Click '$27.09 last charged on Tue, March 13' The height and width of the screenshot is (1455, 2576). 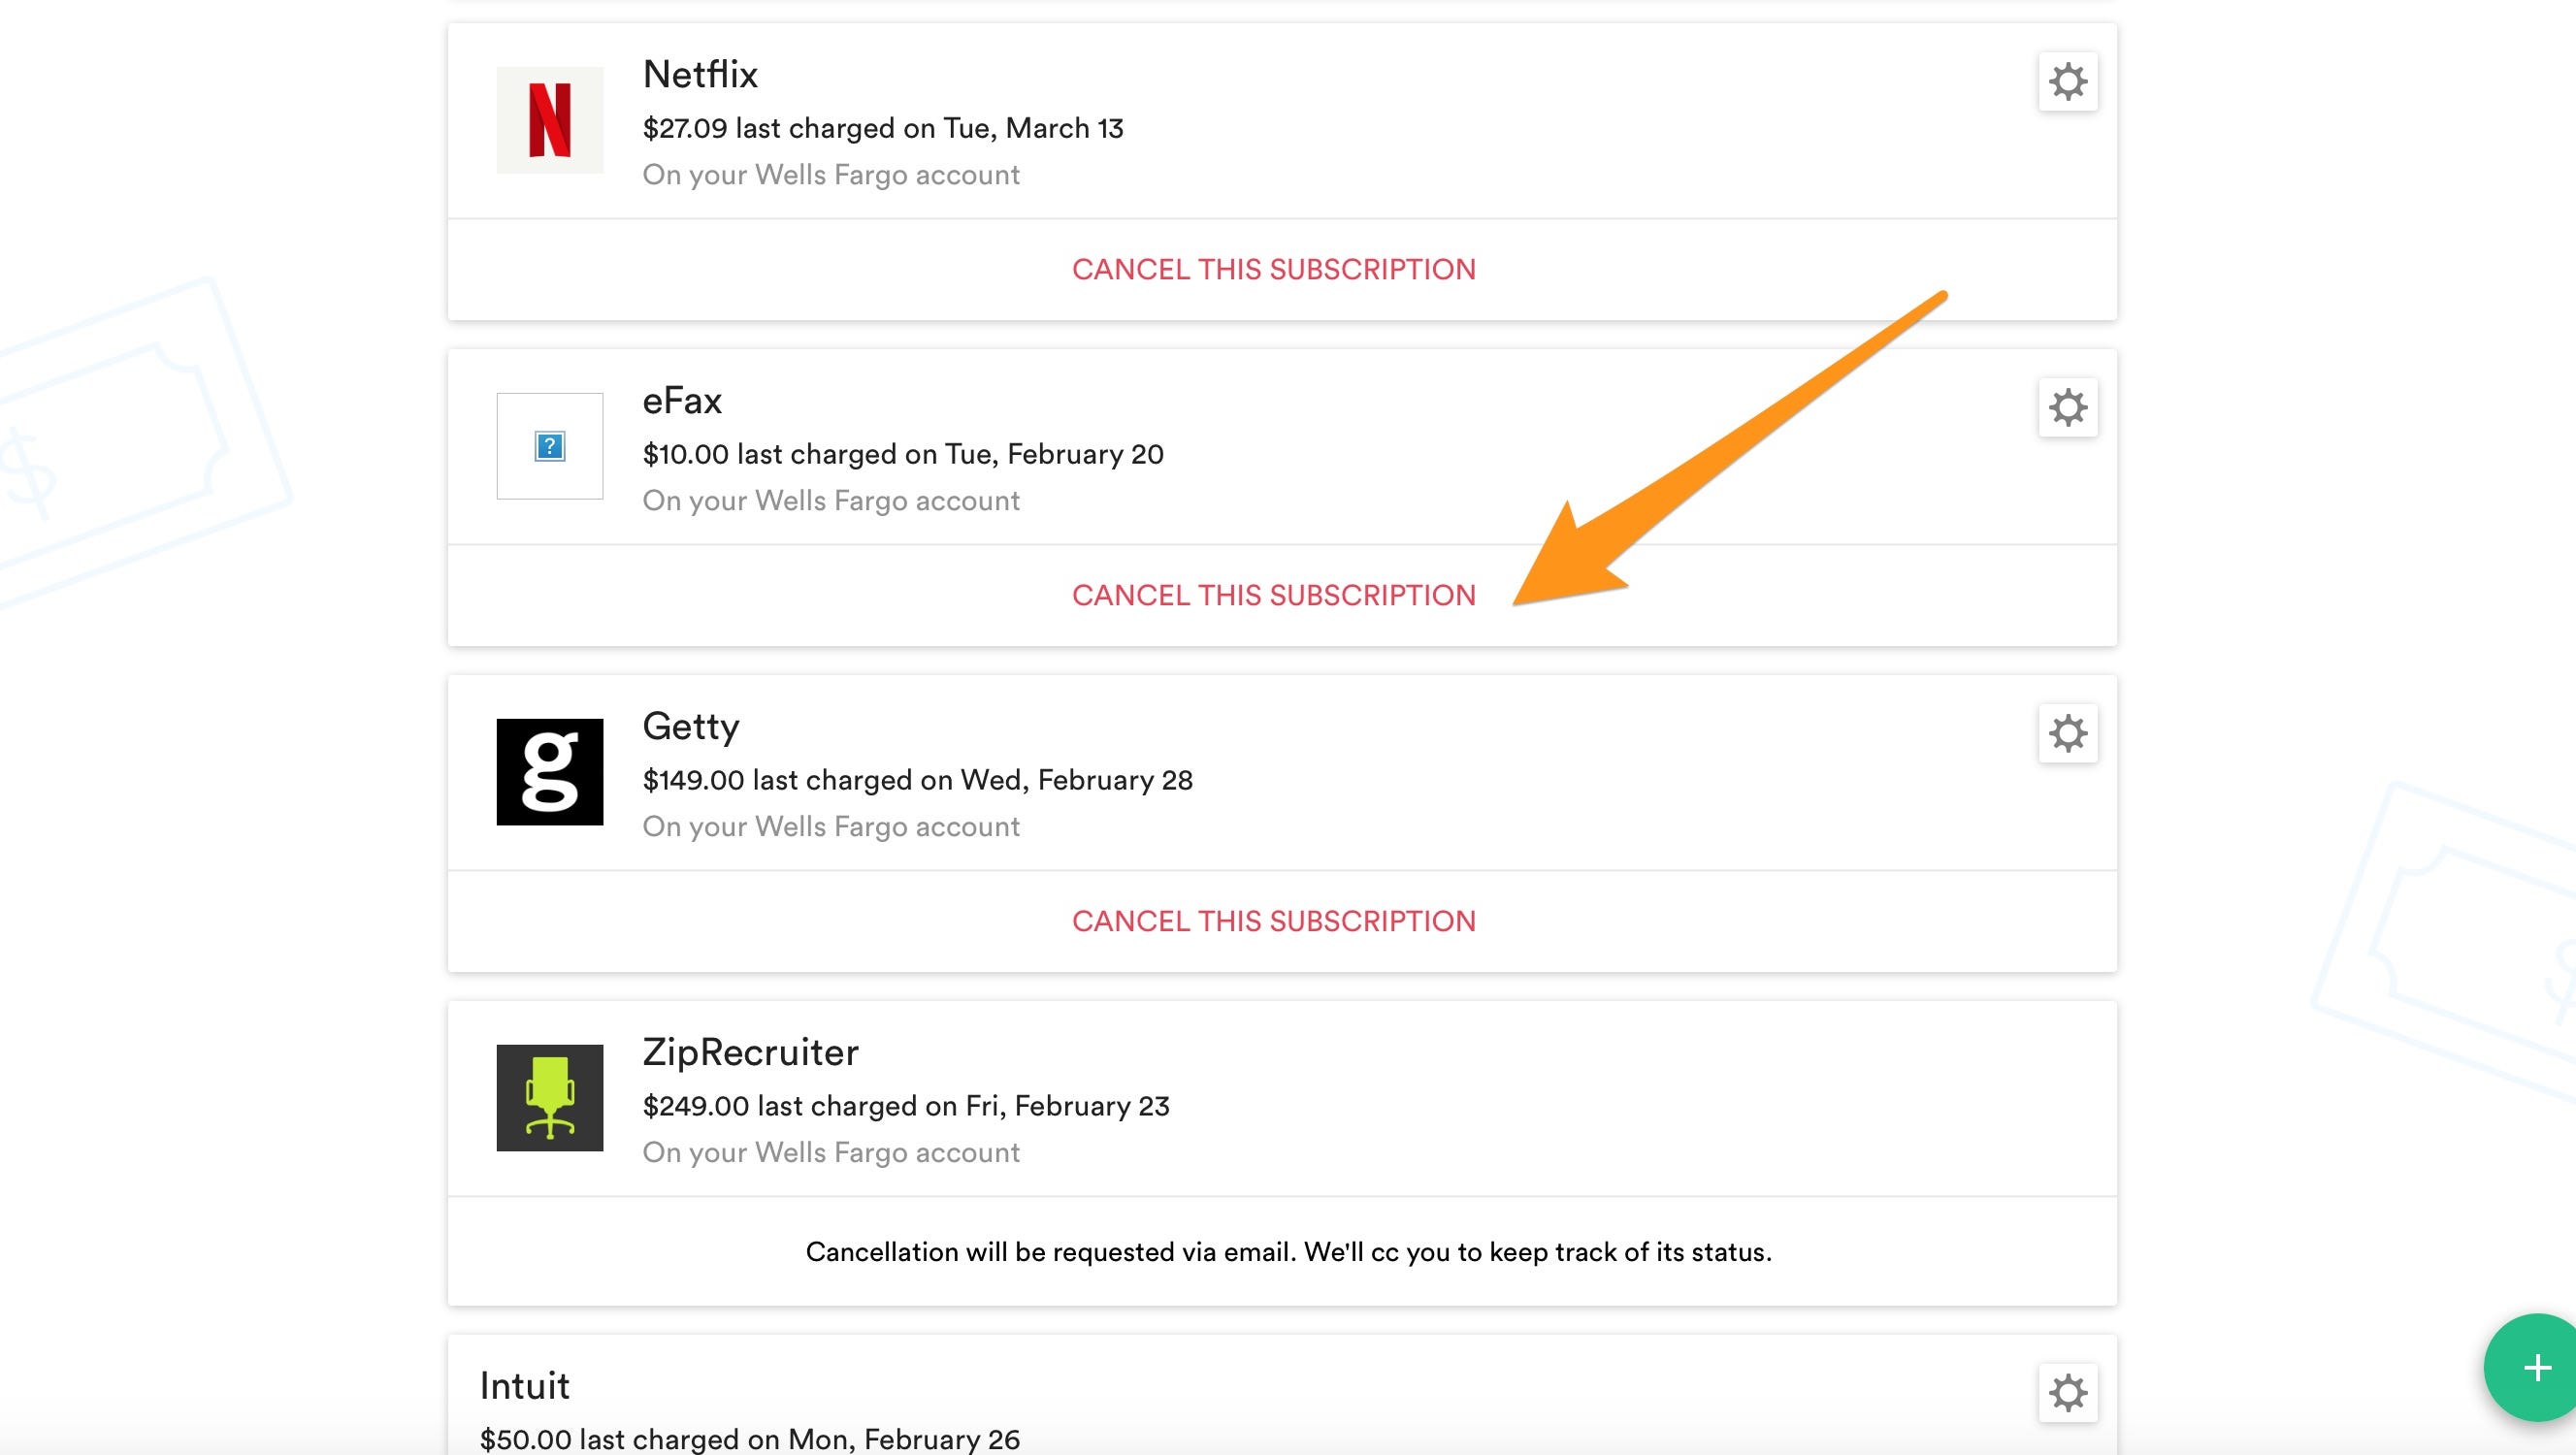tap(883, 128)
